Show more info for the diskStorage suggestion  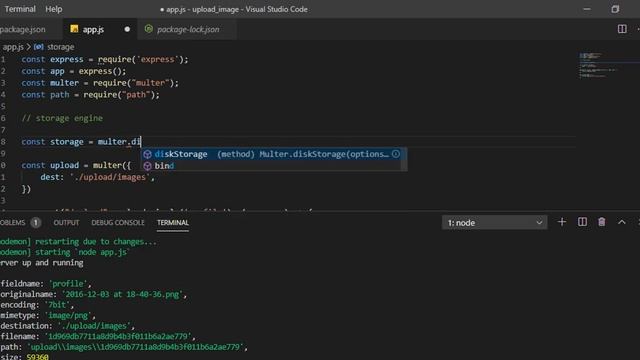pyautogui.click(x=396, y=154)
